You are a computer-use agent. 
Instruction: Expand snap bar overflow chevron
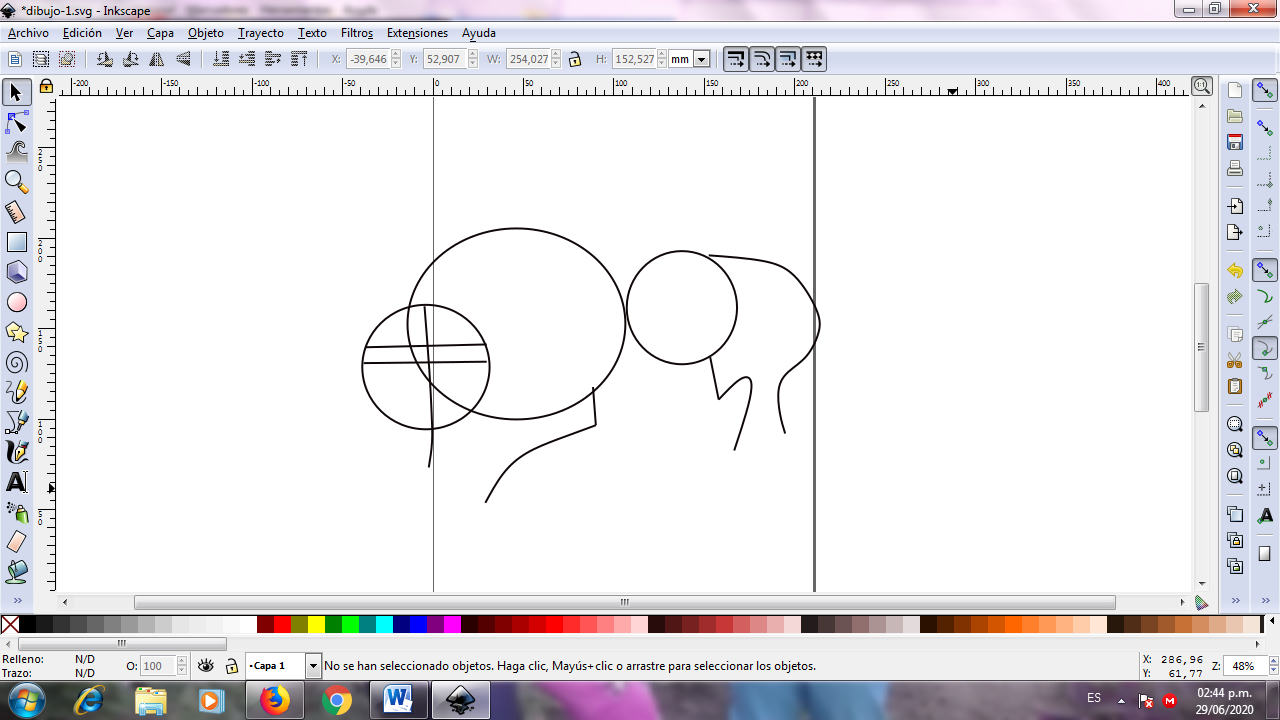click(1265, 601)
